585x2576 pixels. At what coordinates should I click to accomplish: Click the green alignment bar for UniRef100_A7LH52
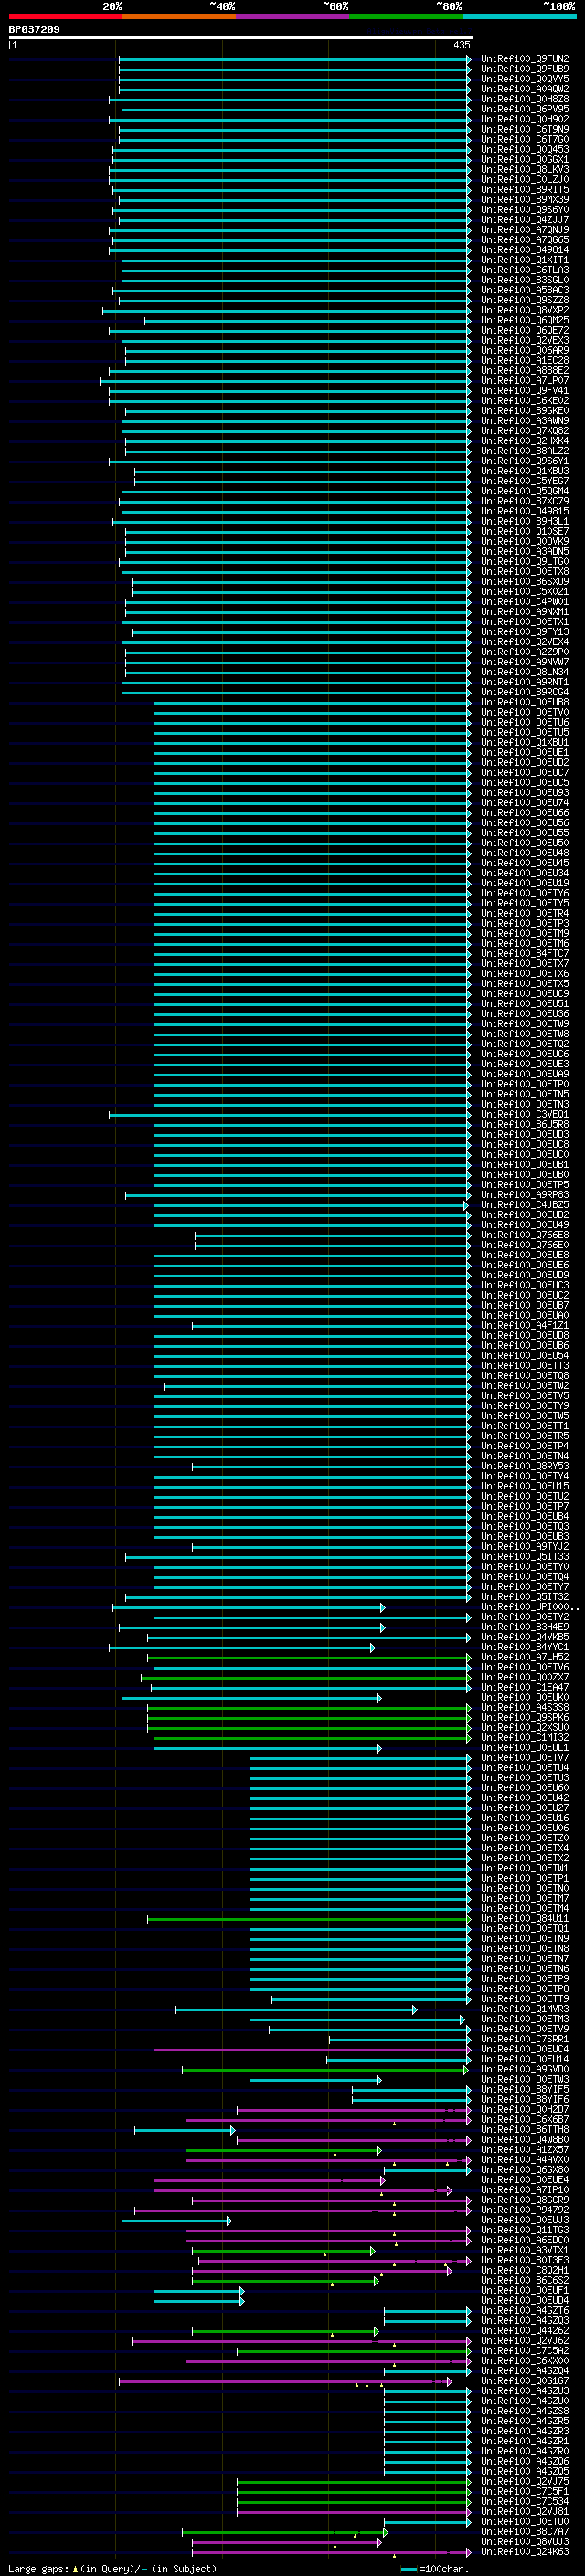[309, 1658]
